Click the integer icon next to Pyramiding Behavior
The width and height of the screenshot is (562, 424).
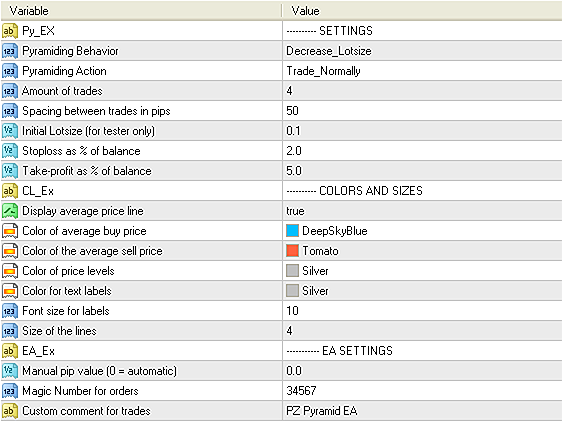point(10,51)
